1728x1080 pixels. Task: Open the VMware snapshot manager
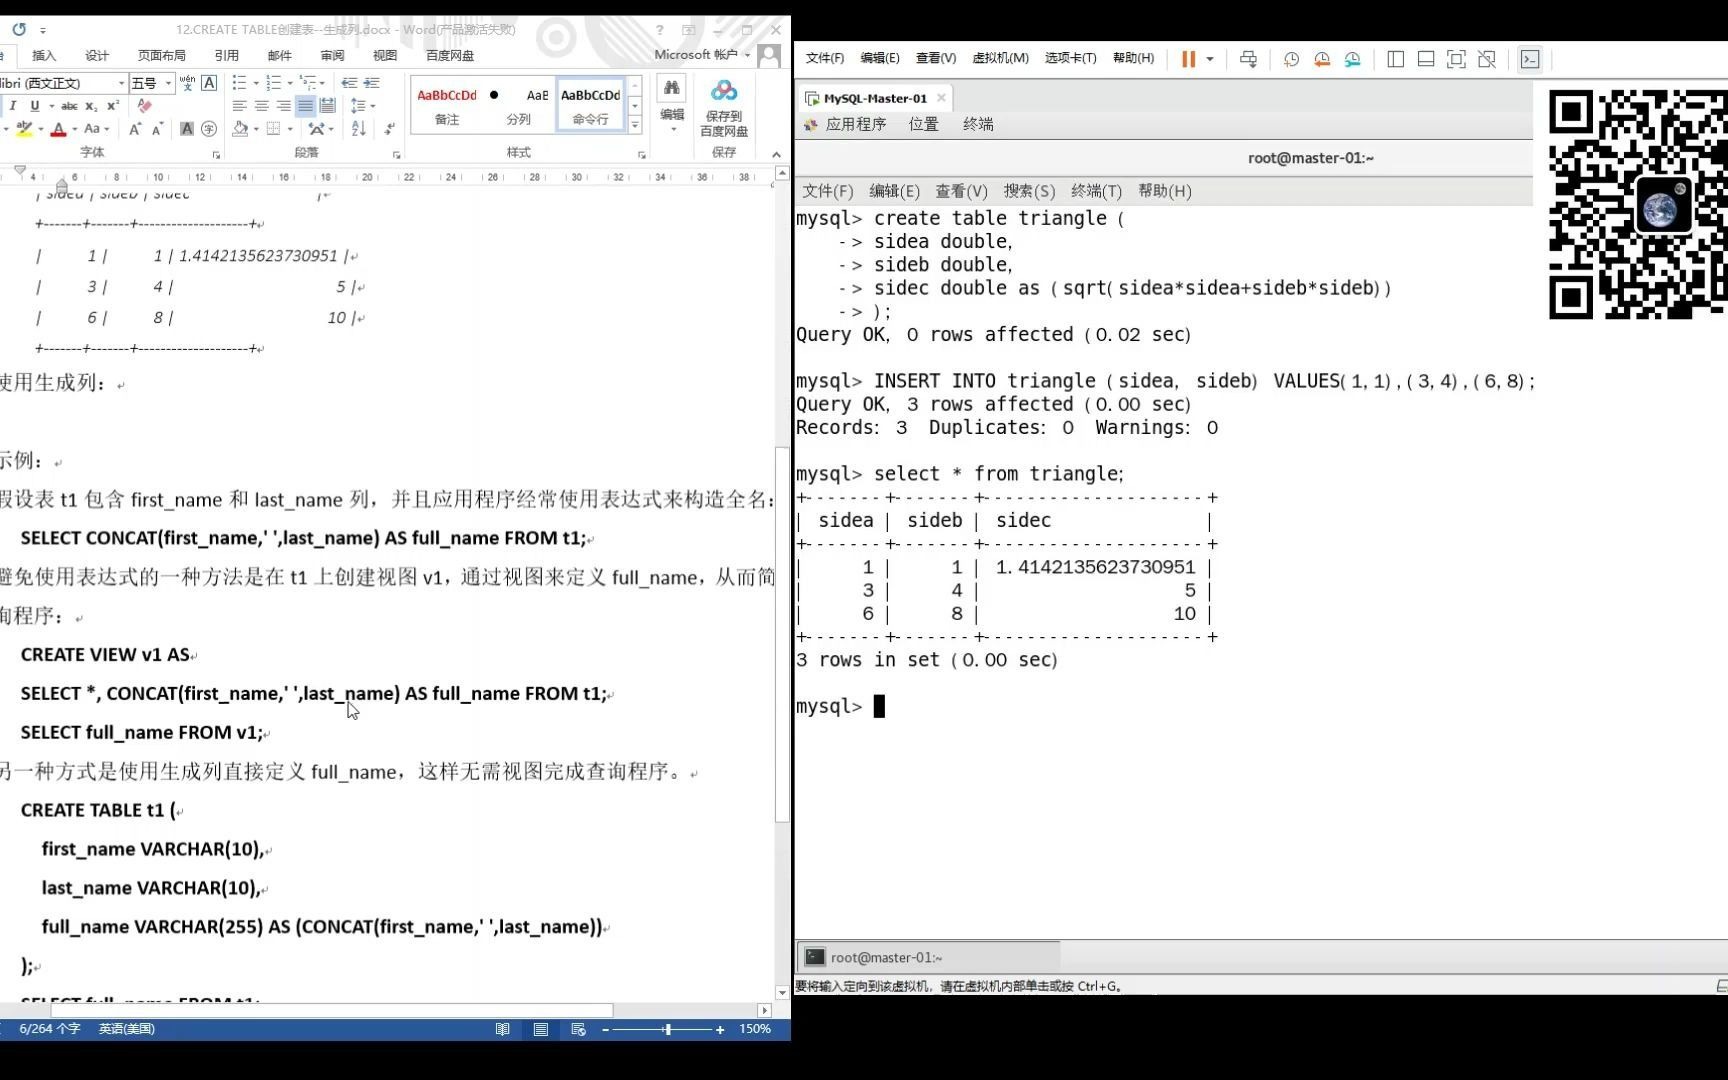pos(1353,59)
